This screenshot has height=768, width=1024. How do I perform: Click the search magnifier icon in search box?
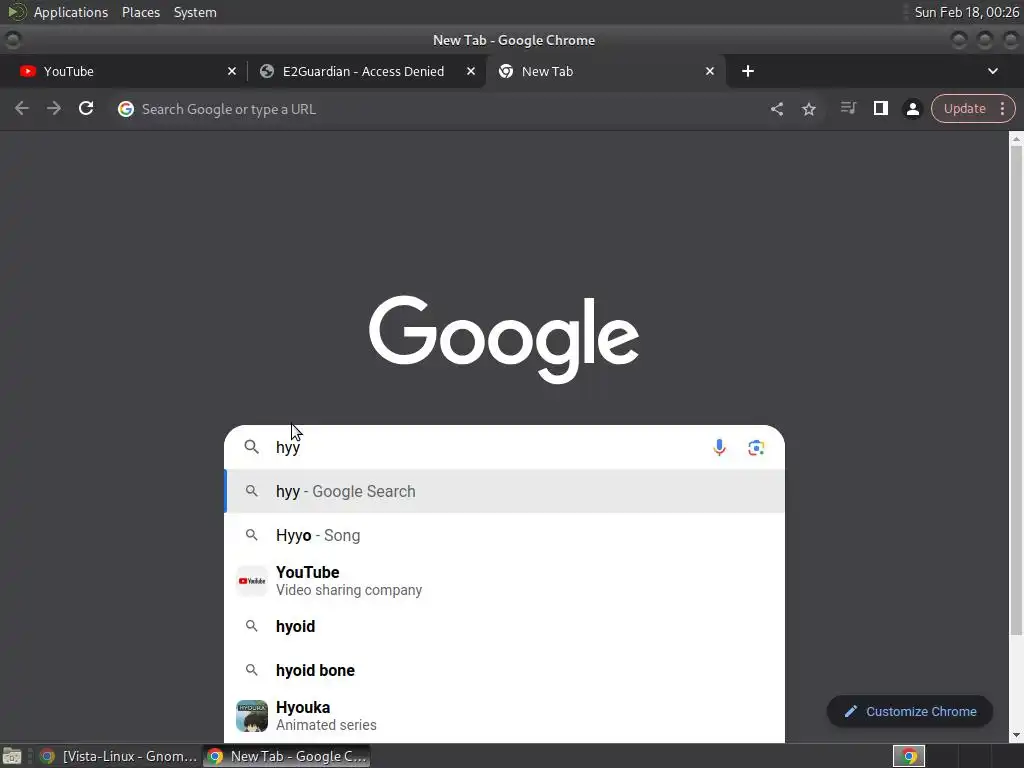click(x=251, y=447)
